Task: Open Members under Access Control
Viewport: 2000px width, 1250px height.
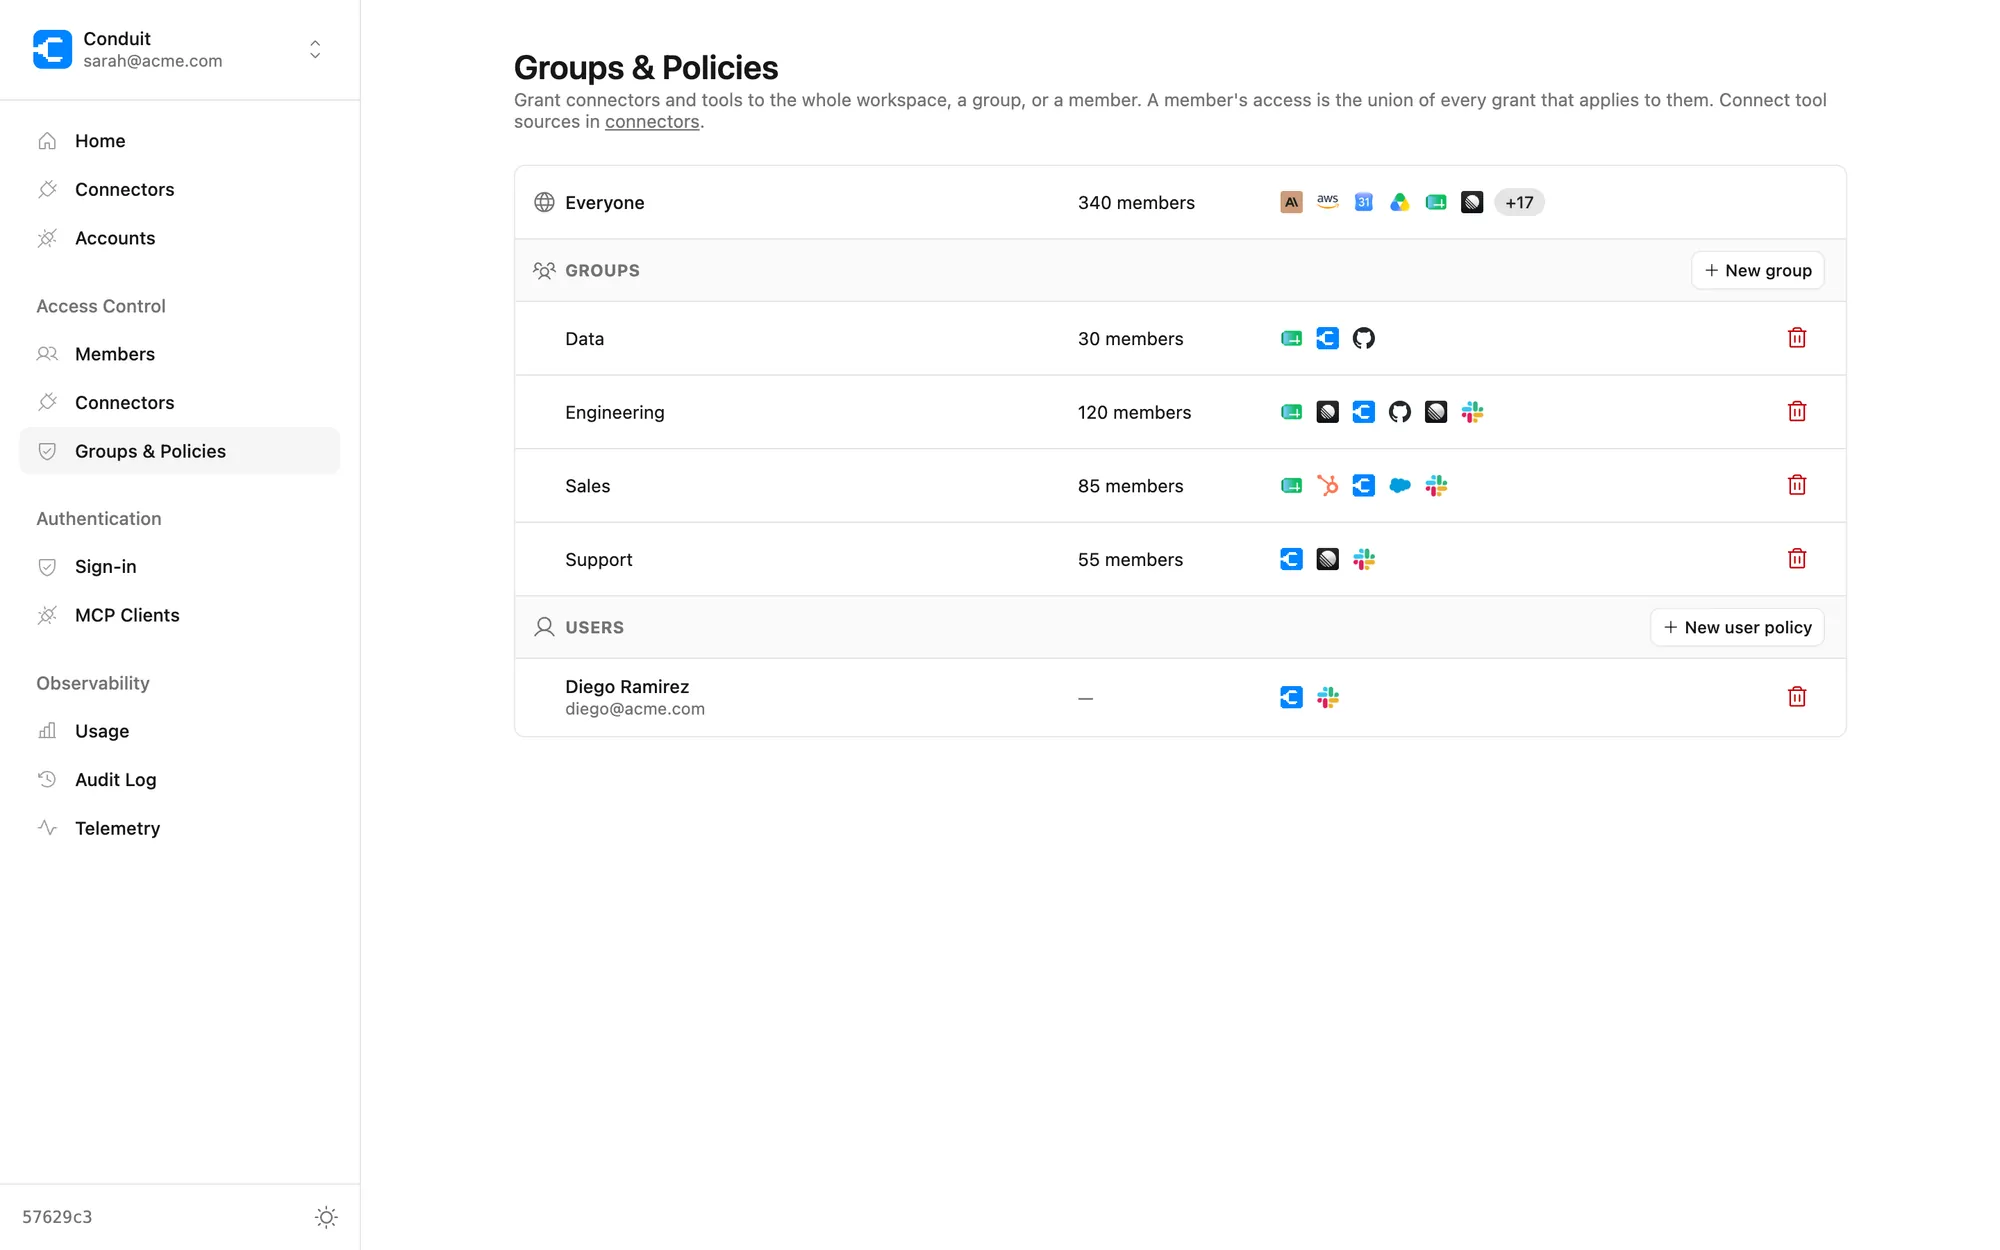Action: [180, 354]
